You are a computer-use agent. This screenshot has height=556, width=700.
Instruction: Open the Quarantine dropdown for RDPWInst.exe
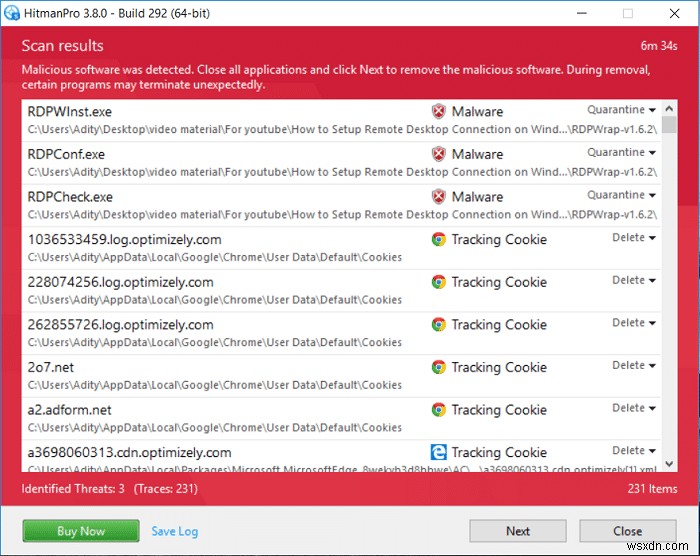tap(621, 109)
